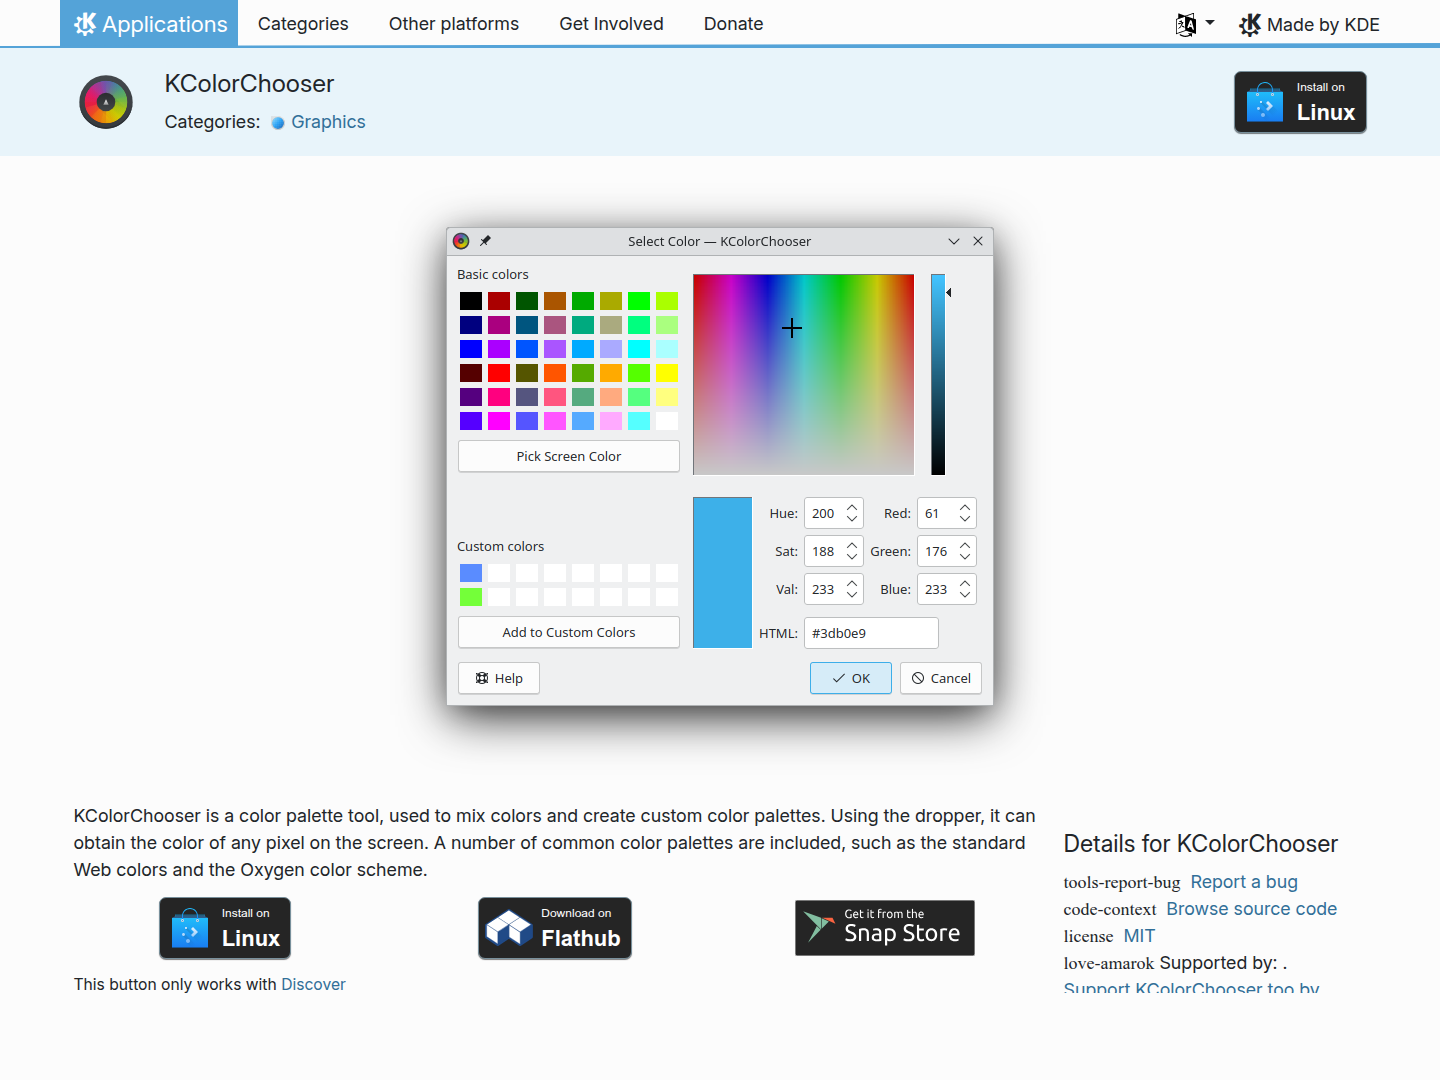Click the current color preview box
The width and height of the screenshot is (1440, 1080).
722,573
